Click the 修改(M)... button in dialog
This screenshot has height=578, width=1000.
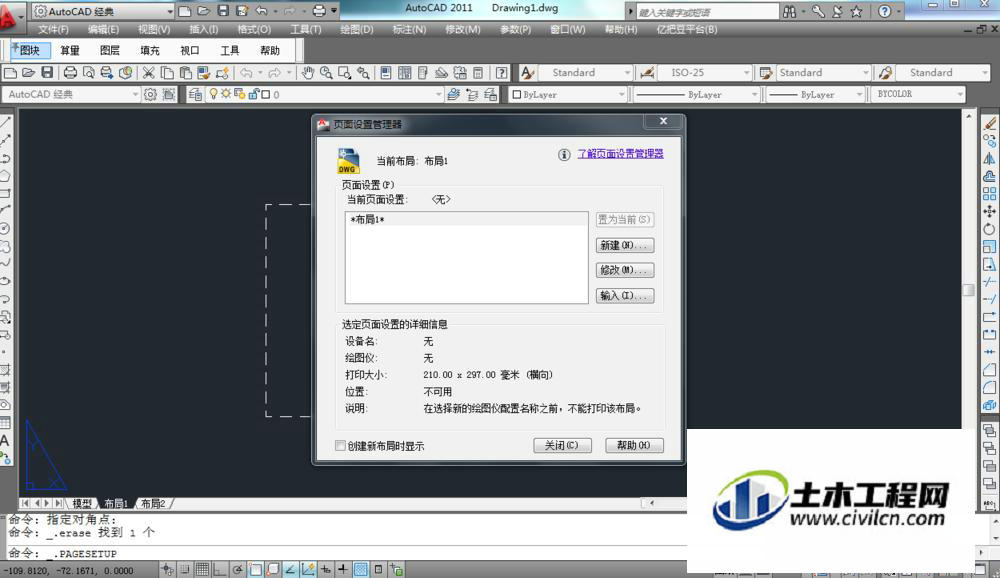[x=624, y=270]
